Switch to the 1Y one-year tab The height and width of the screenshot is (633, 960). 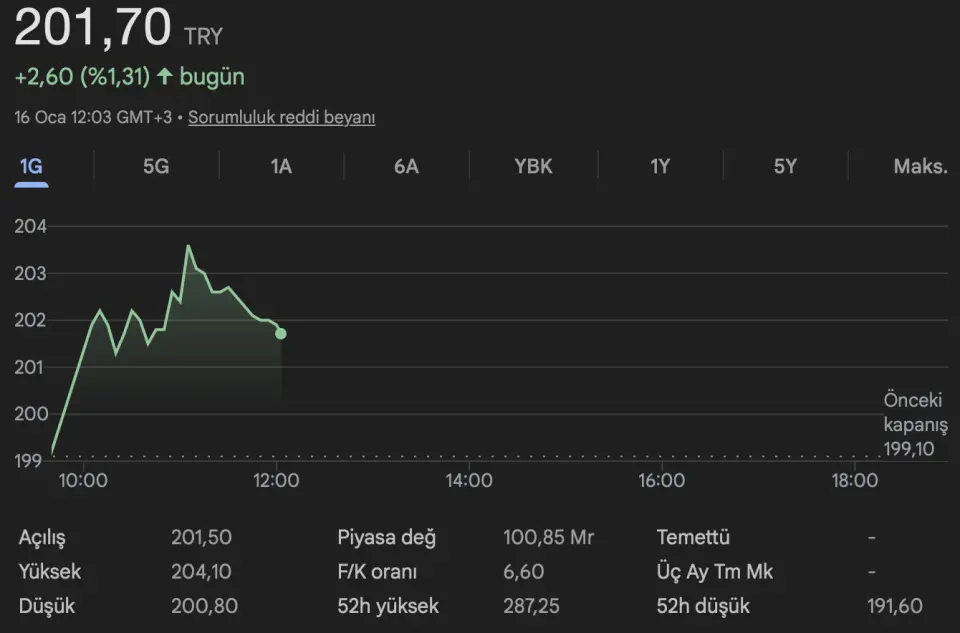click(x=660, y=166)
